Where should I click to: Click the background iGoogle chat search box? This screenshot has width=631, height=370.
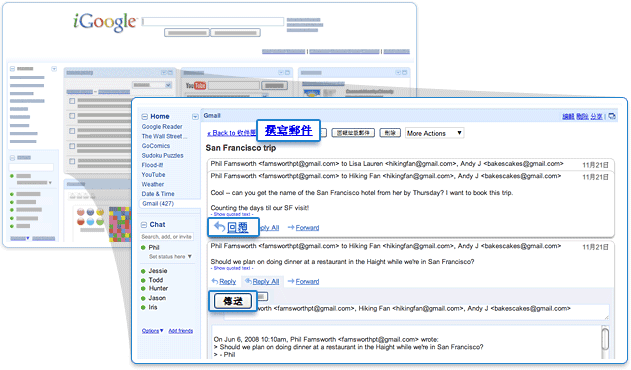coord(31,167)
